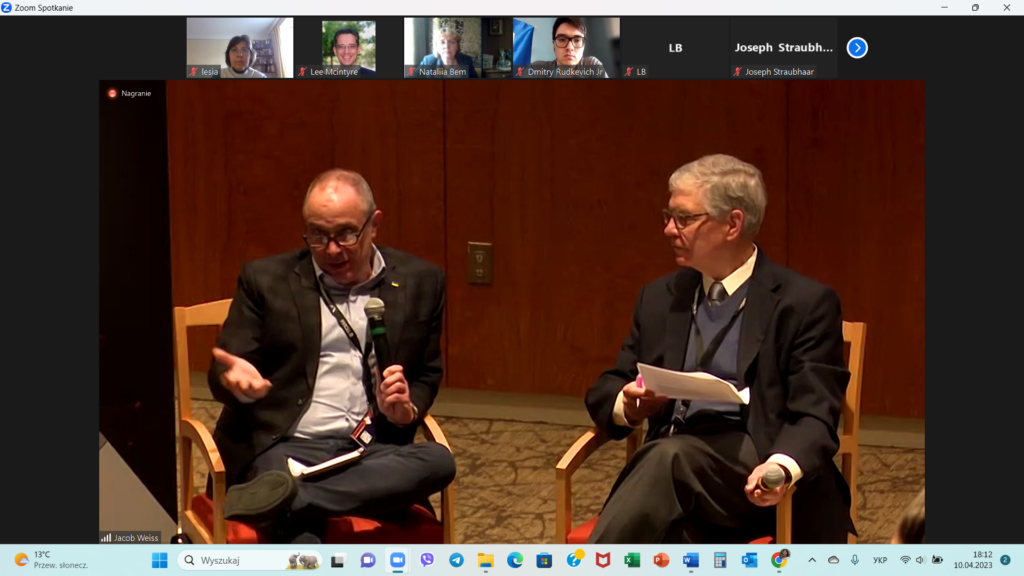Select Lee McIntyre's video thumbnail
The height and width of the screenshot is (576, 1024).
click(348, 47)
